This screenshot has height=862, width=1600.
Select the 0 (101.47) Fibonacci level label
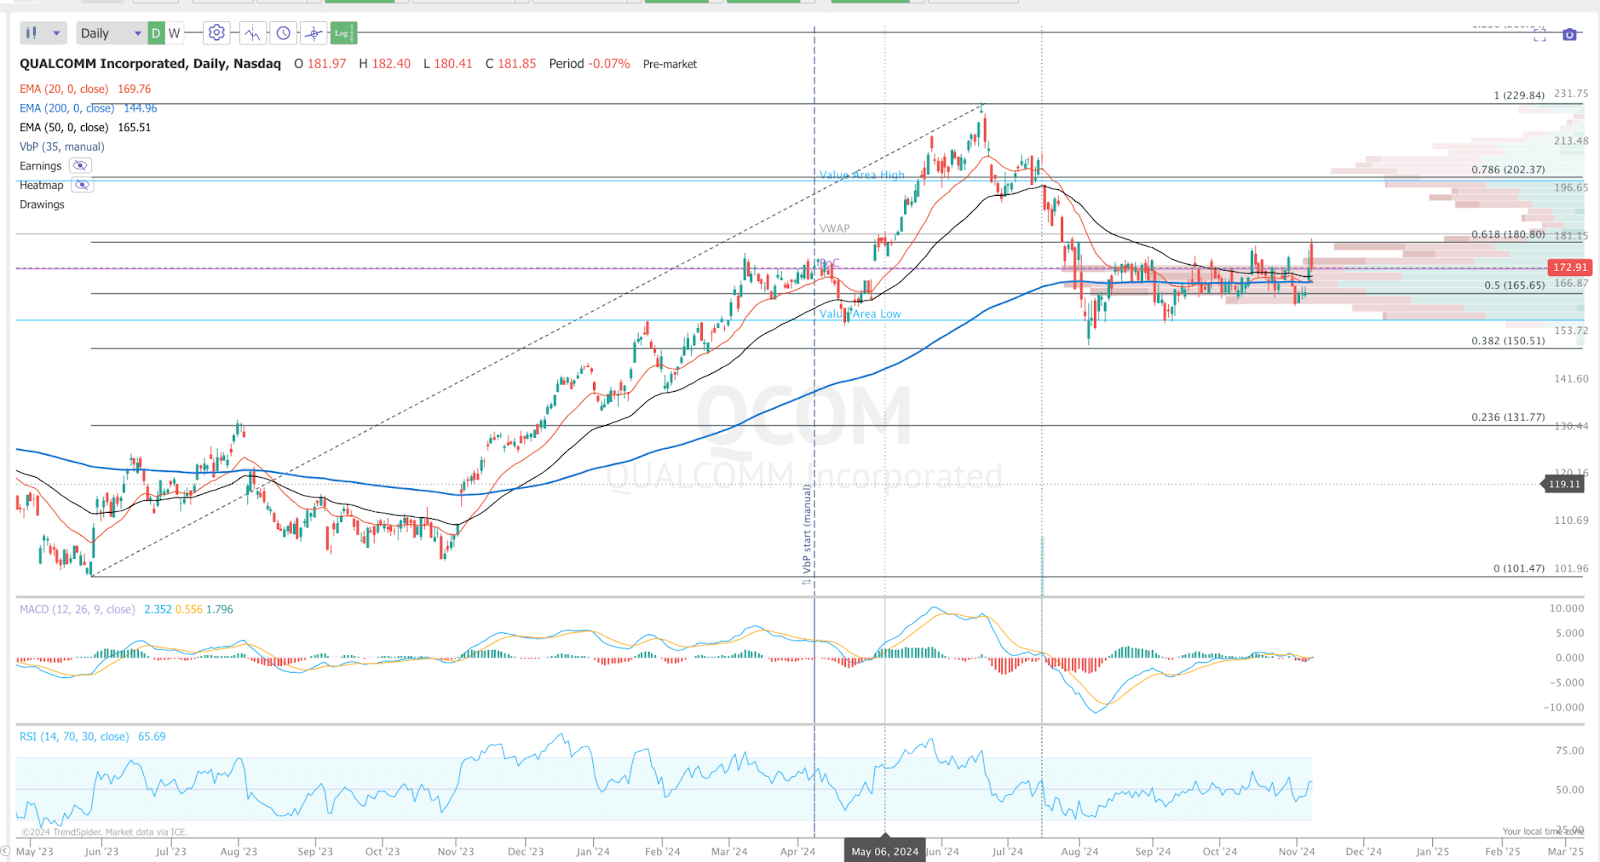pos(1519,569)
